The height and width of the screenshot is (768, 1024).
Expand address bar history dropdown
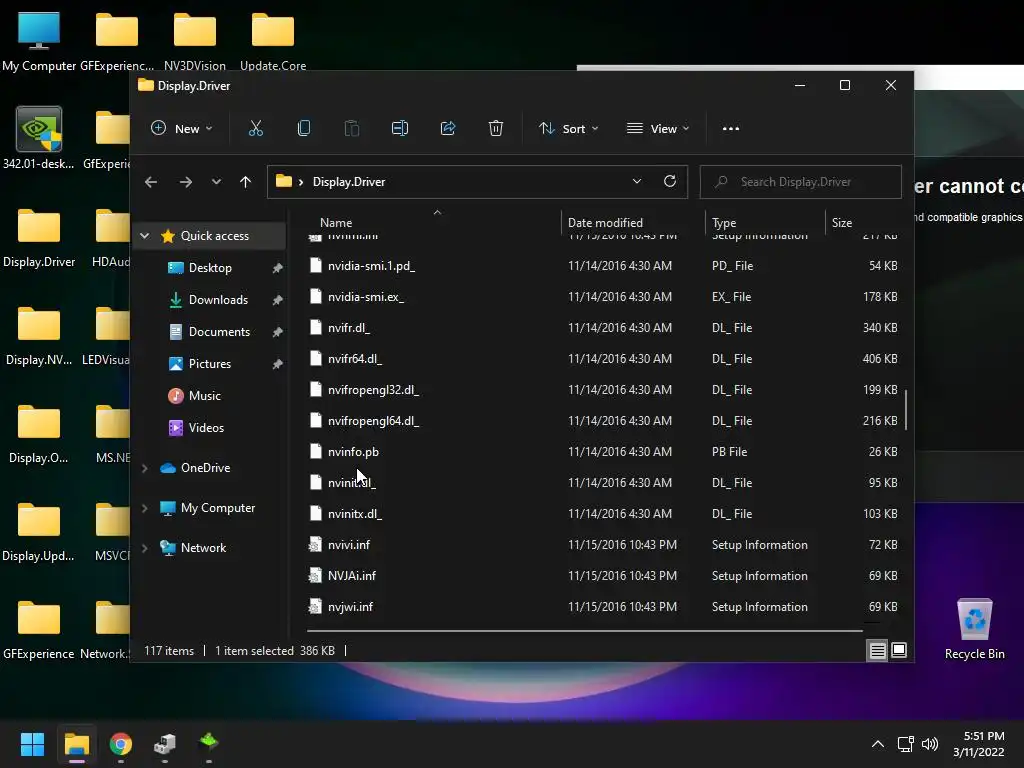(x=637, y=182)
